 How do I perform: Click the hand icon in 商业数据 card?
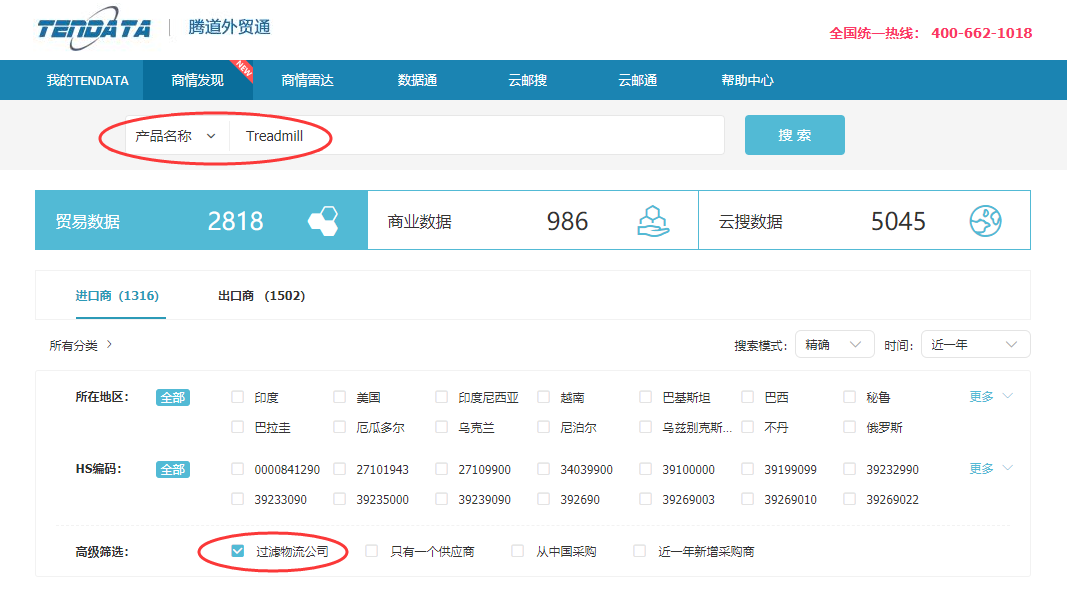pyautogui.click(x=653, y=221)
